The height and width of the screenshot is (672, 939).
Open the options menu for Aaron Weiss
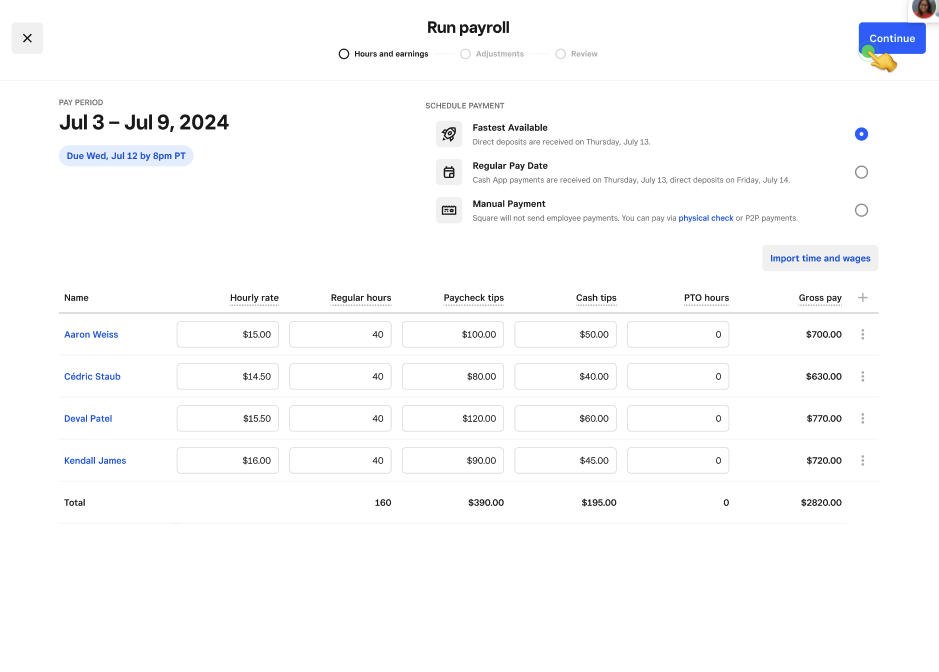click(x=862, y=334)
